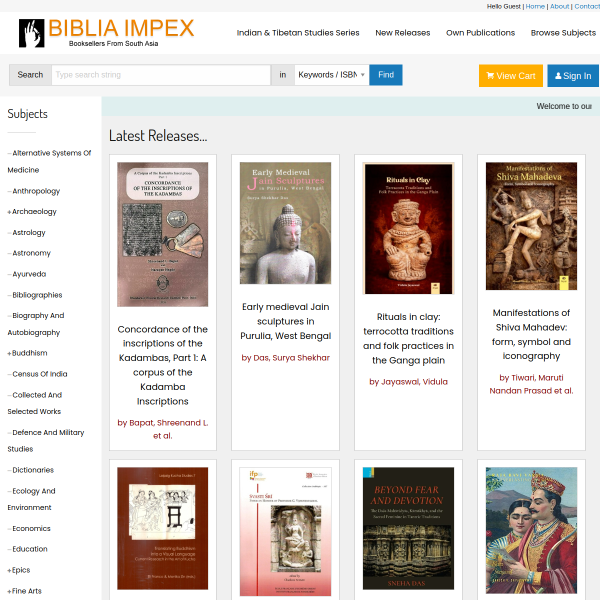600x600 pixels.
Task: Select Collected And Selected Works subject
Action: [35, 403]
